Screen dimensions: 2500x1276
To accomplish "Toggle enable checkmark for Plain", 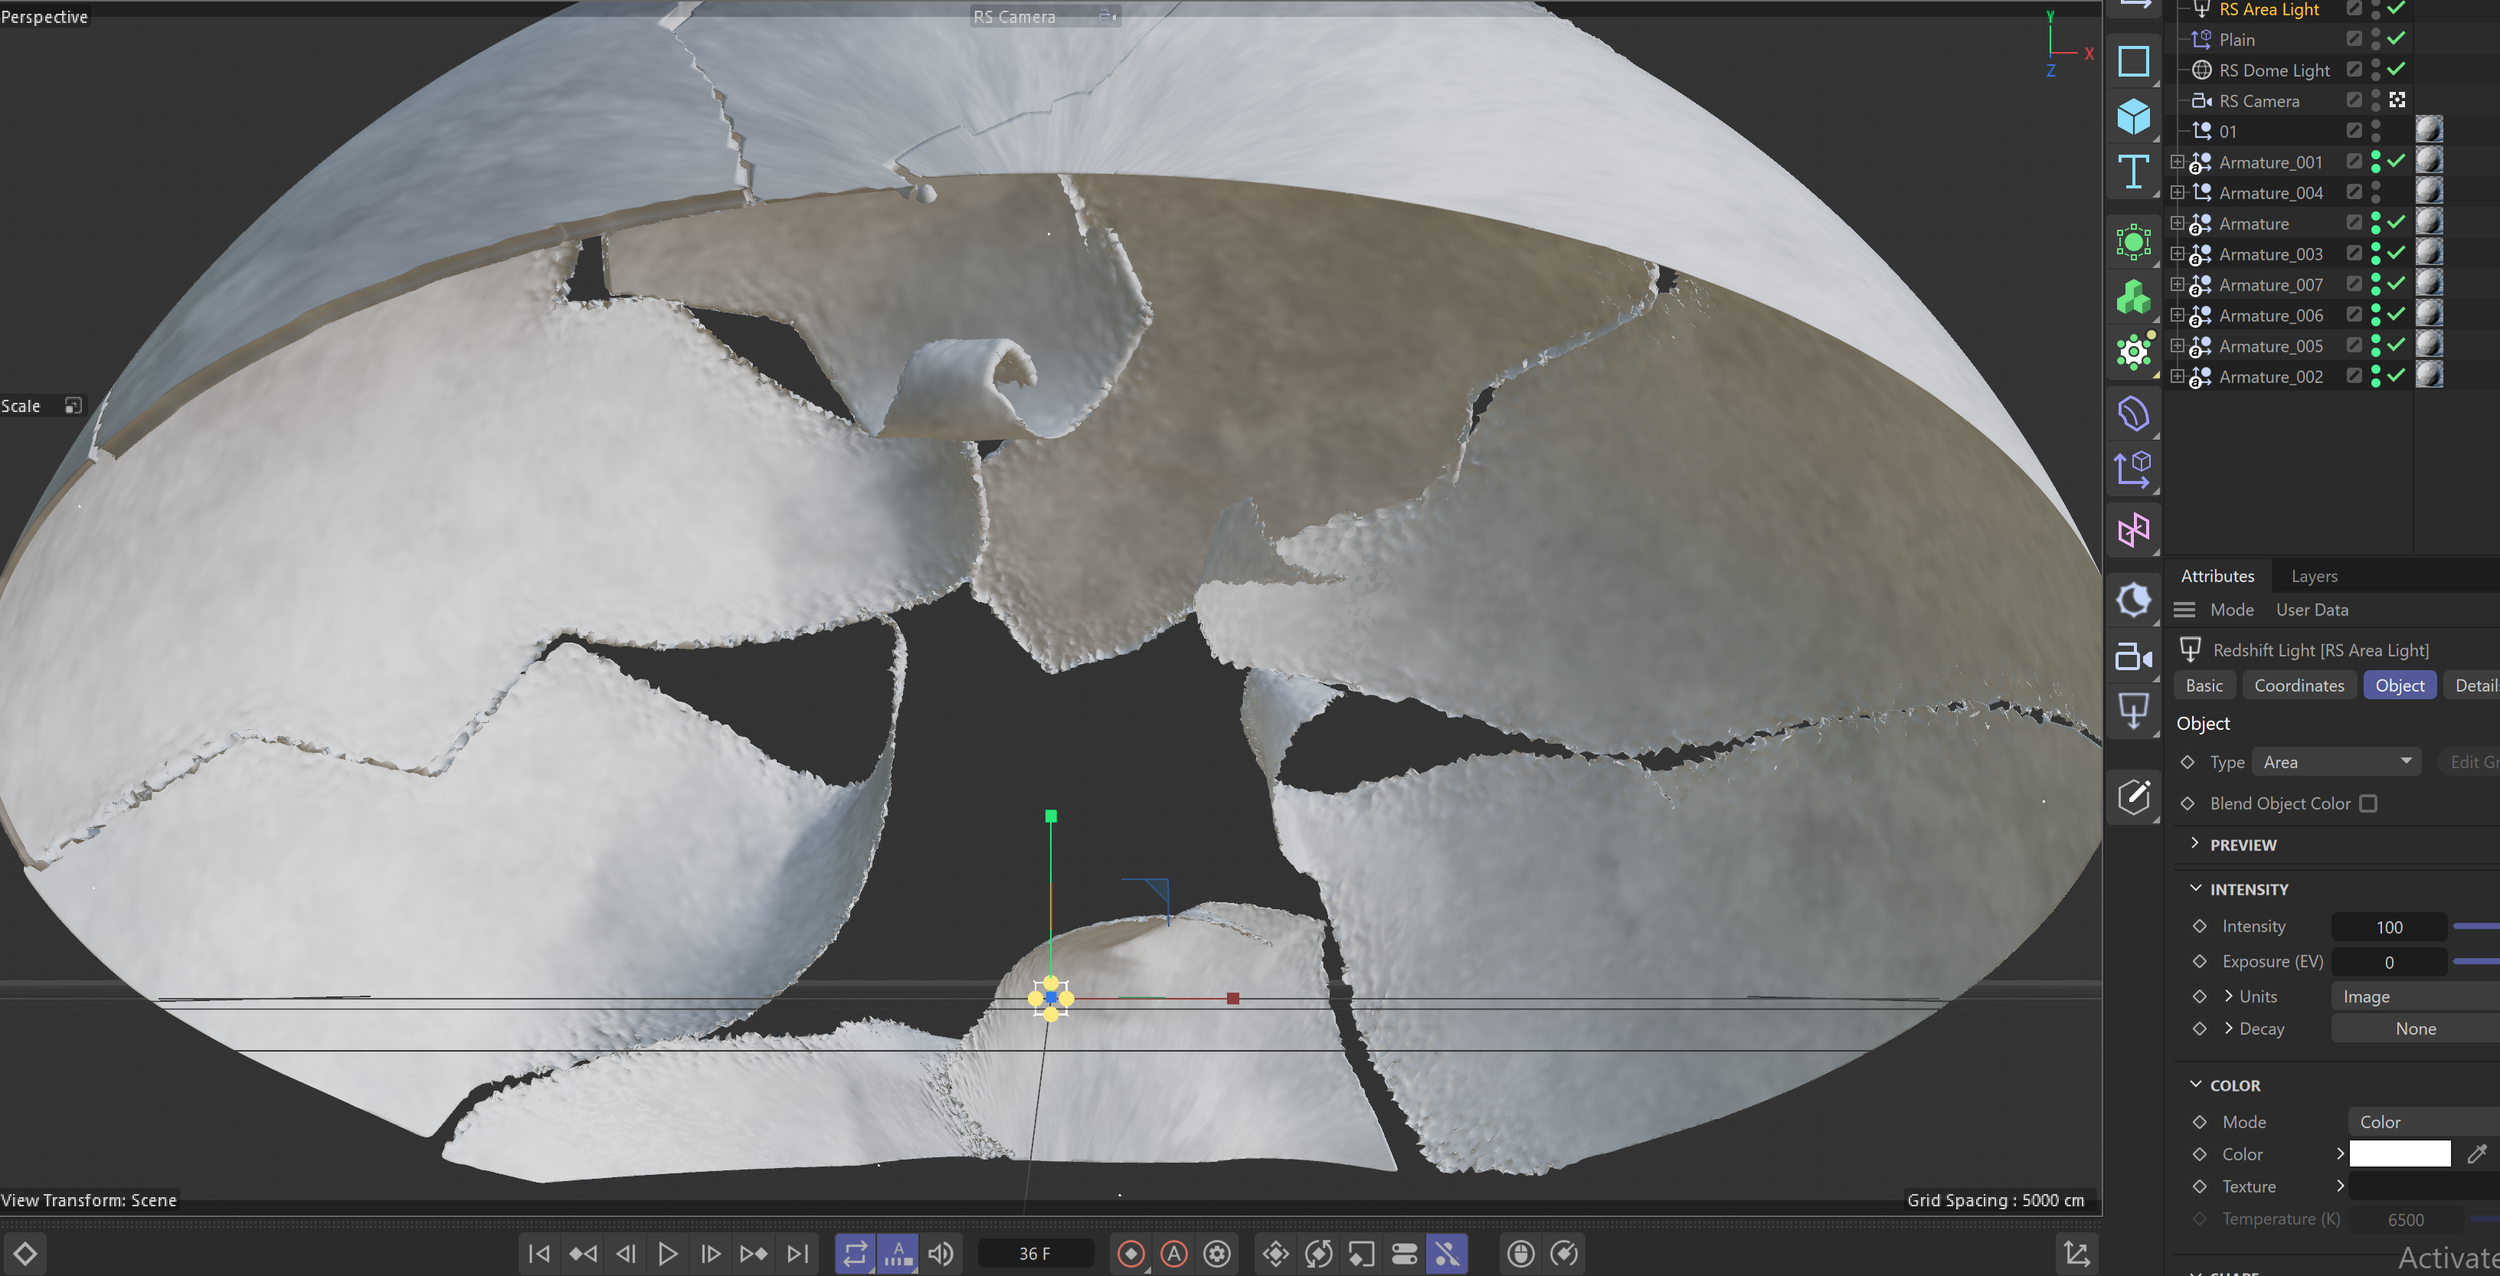I will pos(2396,39).
